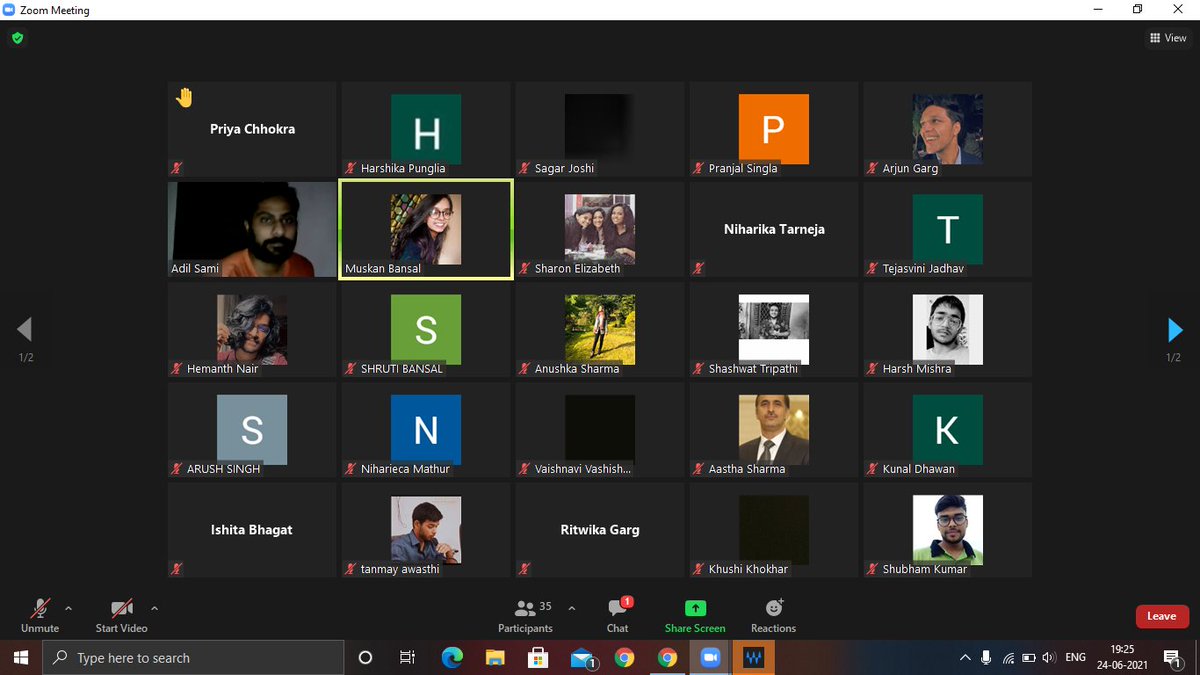Click the Ritwika Garg name tile
The height and width of the screenshot is (675, 1200).
tap(600, 530)
